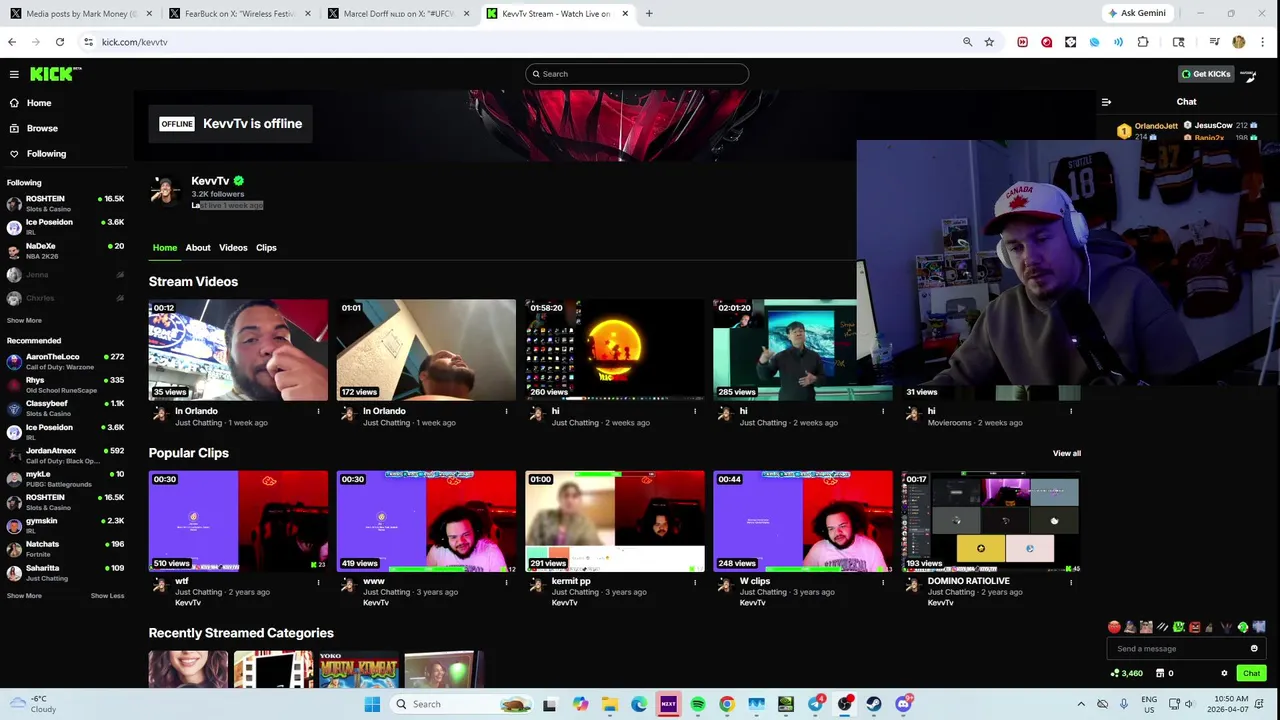Open options menu for 285-views hi video

[883, 411]
